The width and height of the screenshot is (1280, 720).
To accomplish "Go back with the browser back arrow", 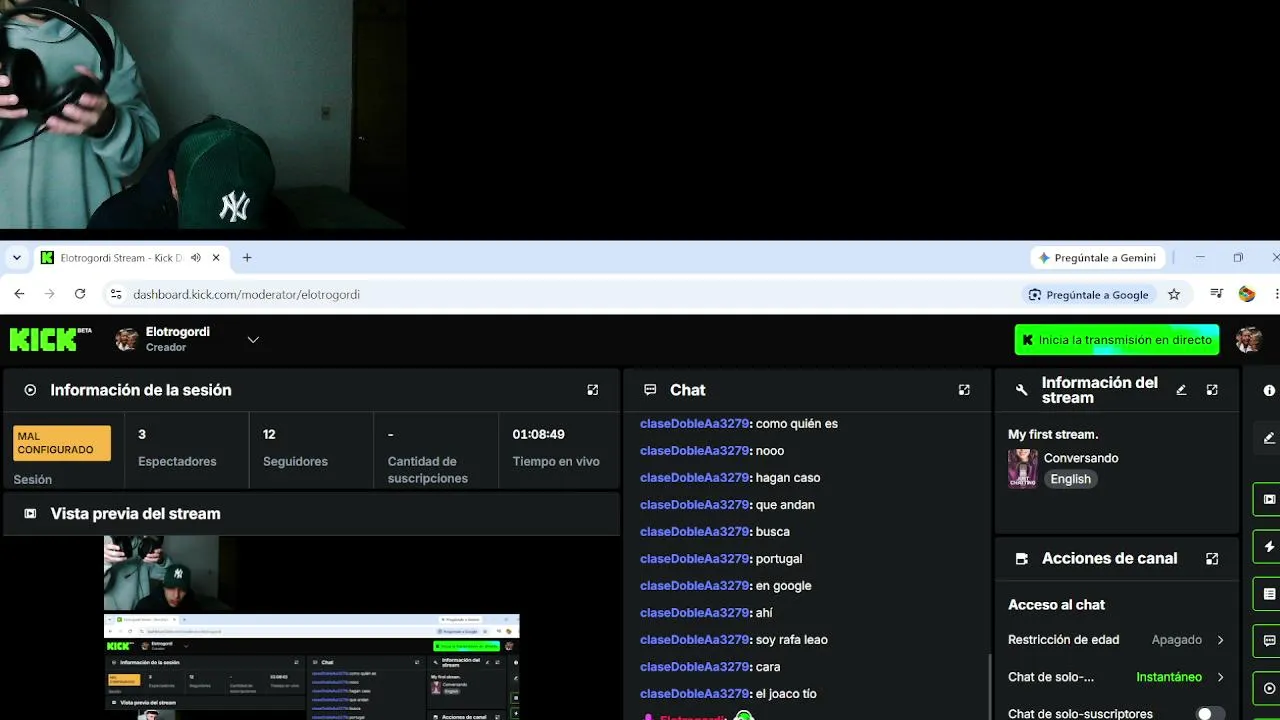I will tap(19, 294).
